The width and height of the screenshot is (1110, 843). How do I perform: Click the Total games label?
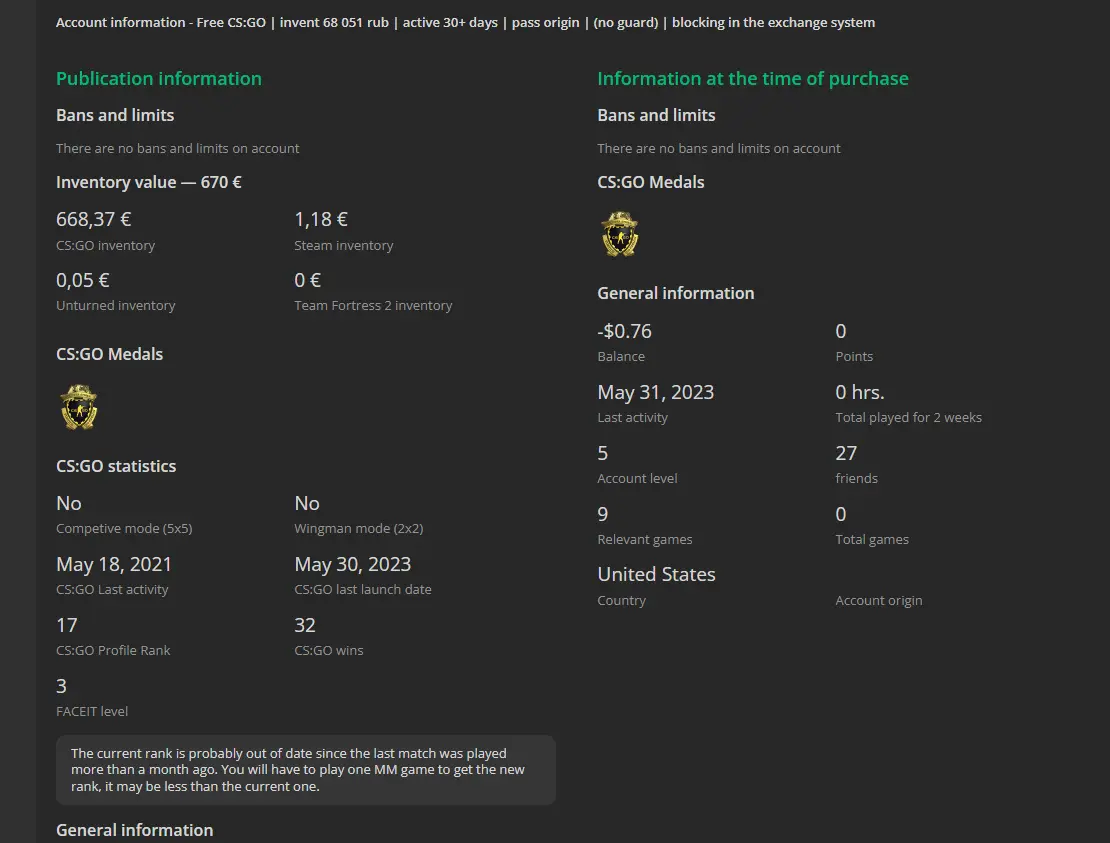[x=872, y=539]
